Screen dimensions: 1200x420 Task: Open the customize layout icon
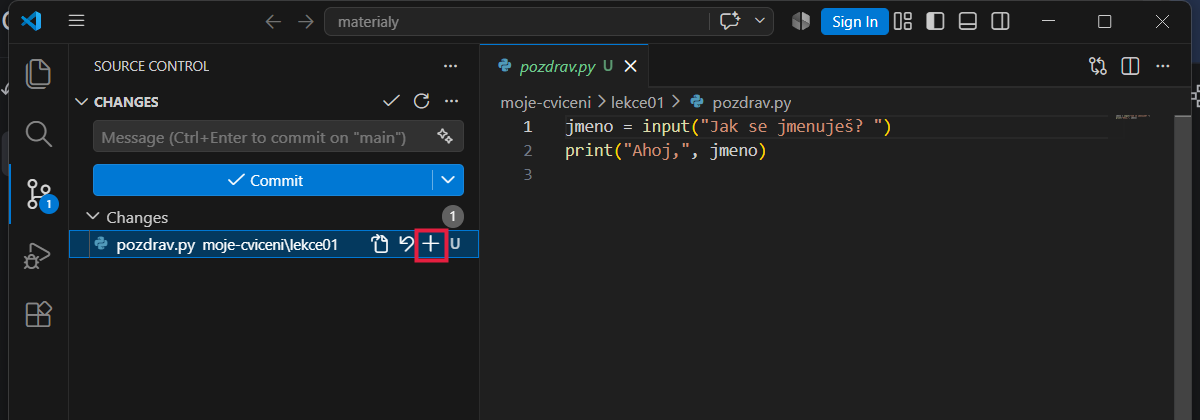pos(903,21)
